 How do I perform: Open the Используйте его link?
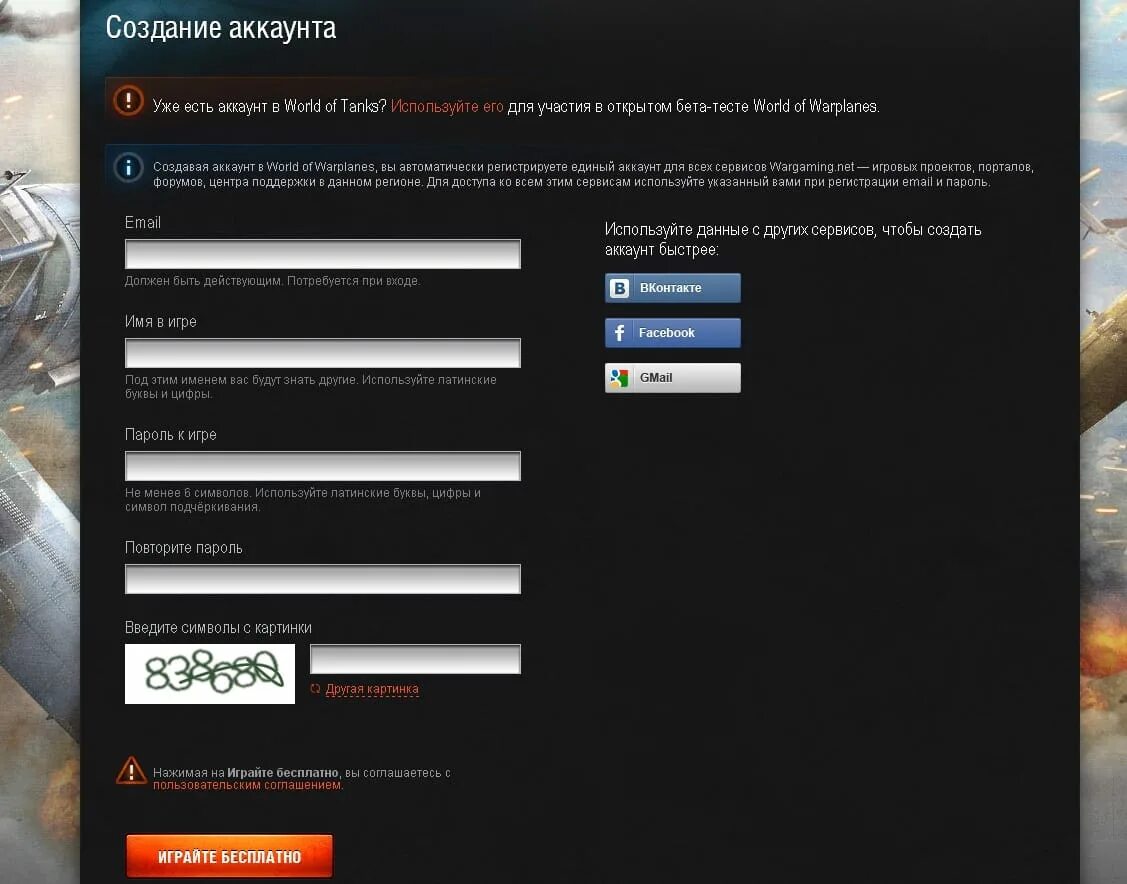point(447,106)
